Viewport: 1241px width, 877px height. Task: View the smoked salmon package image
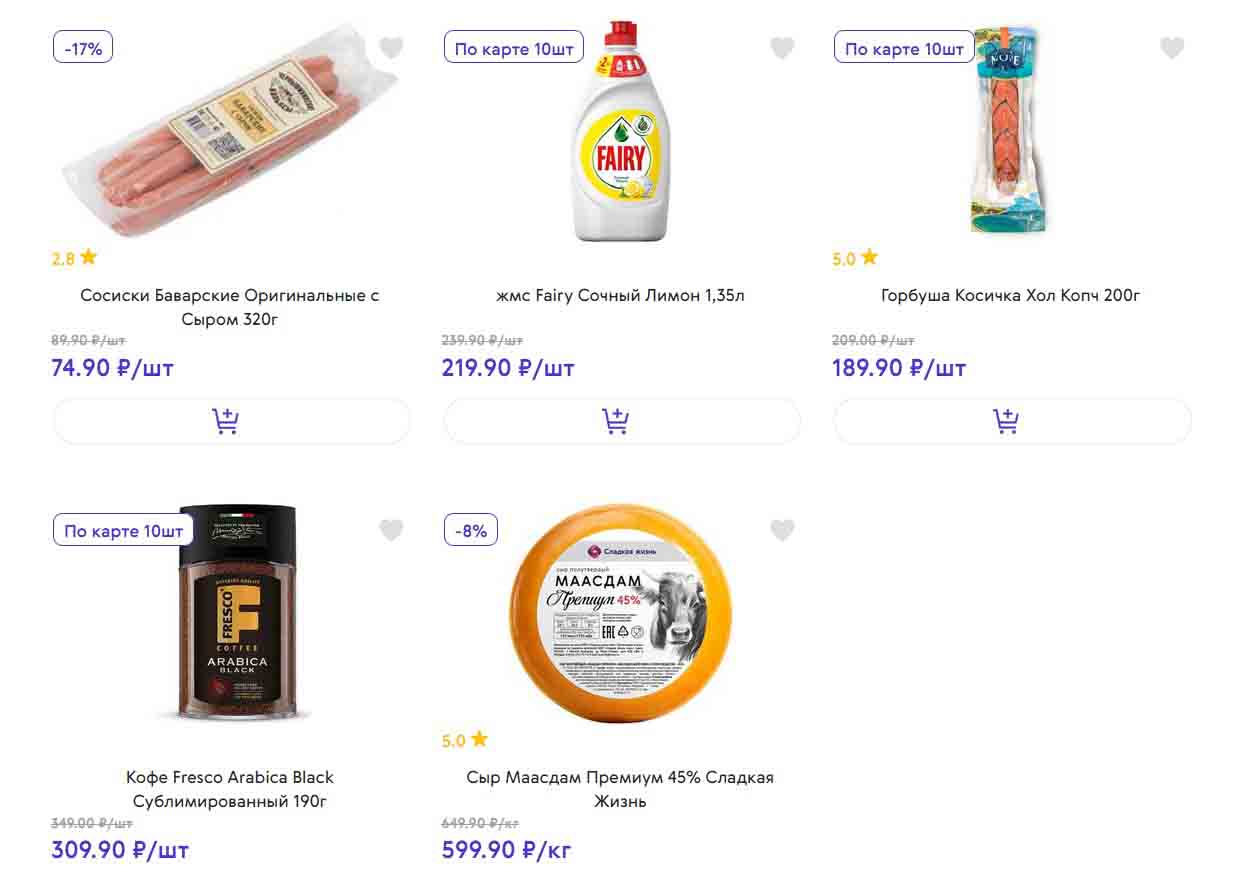(1006, 130)
